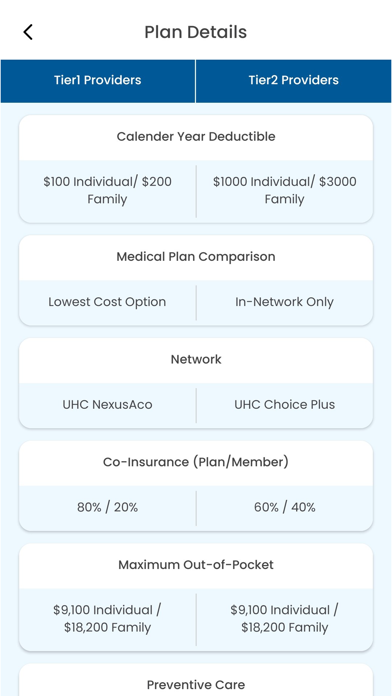Tap the $100 Individual/ $200 Family cell
The width and height of the screenshot is (392, 696).
107,190
